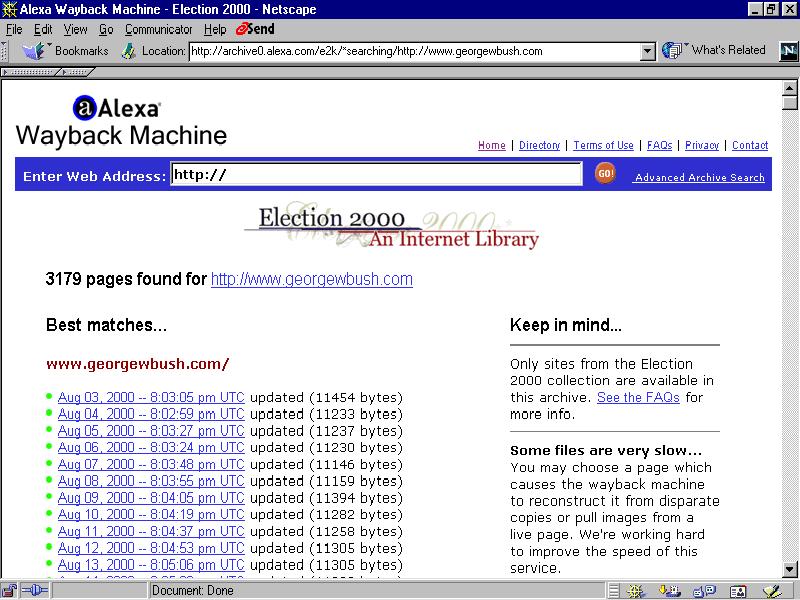Viewport: 800px width, 600px height.
Task: Open the http://www.georgewbush.com link
Action: (312, 279)
